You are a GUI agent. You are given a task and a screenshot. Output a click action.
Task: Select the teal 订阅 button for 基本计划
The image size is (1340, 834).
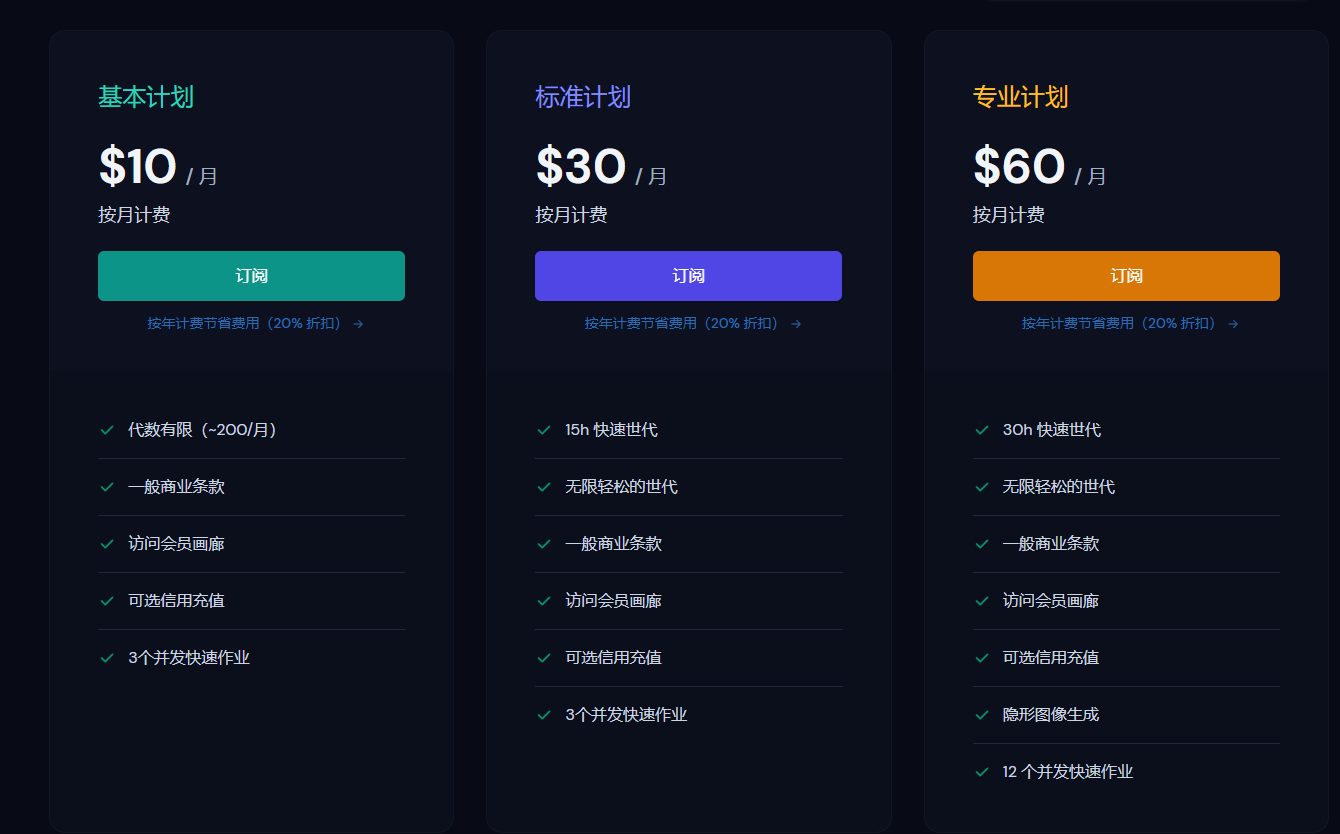click(x=251, y=276)
